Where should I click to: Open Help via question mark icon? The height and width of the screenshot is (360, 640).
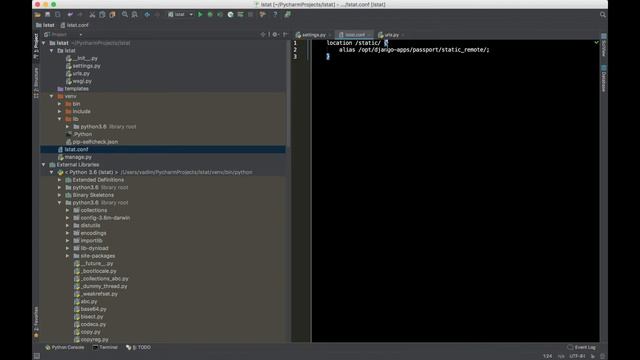275,14
